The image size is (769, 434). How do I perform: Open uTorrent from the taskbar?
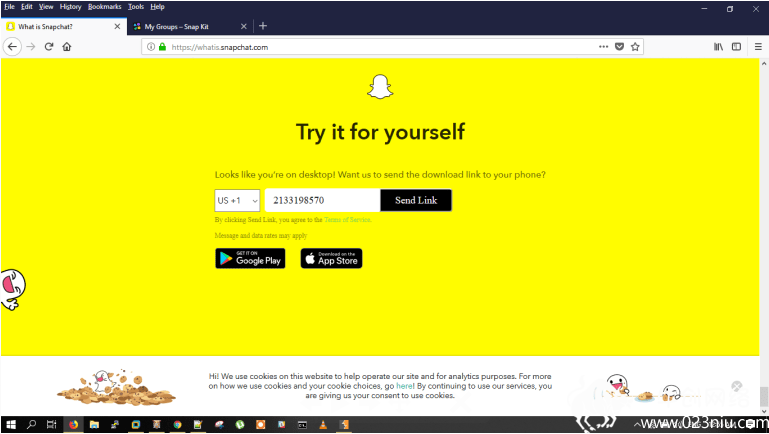[239, 425]
